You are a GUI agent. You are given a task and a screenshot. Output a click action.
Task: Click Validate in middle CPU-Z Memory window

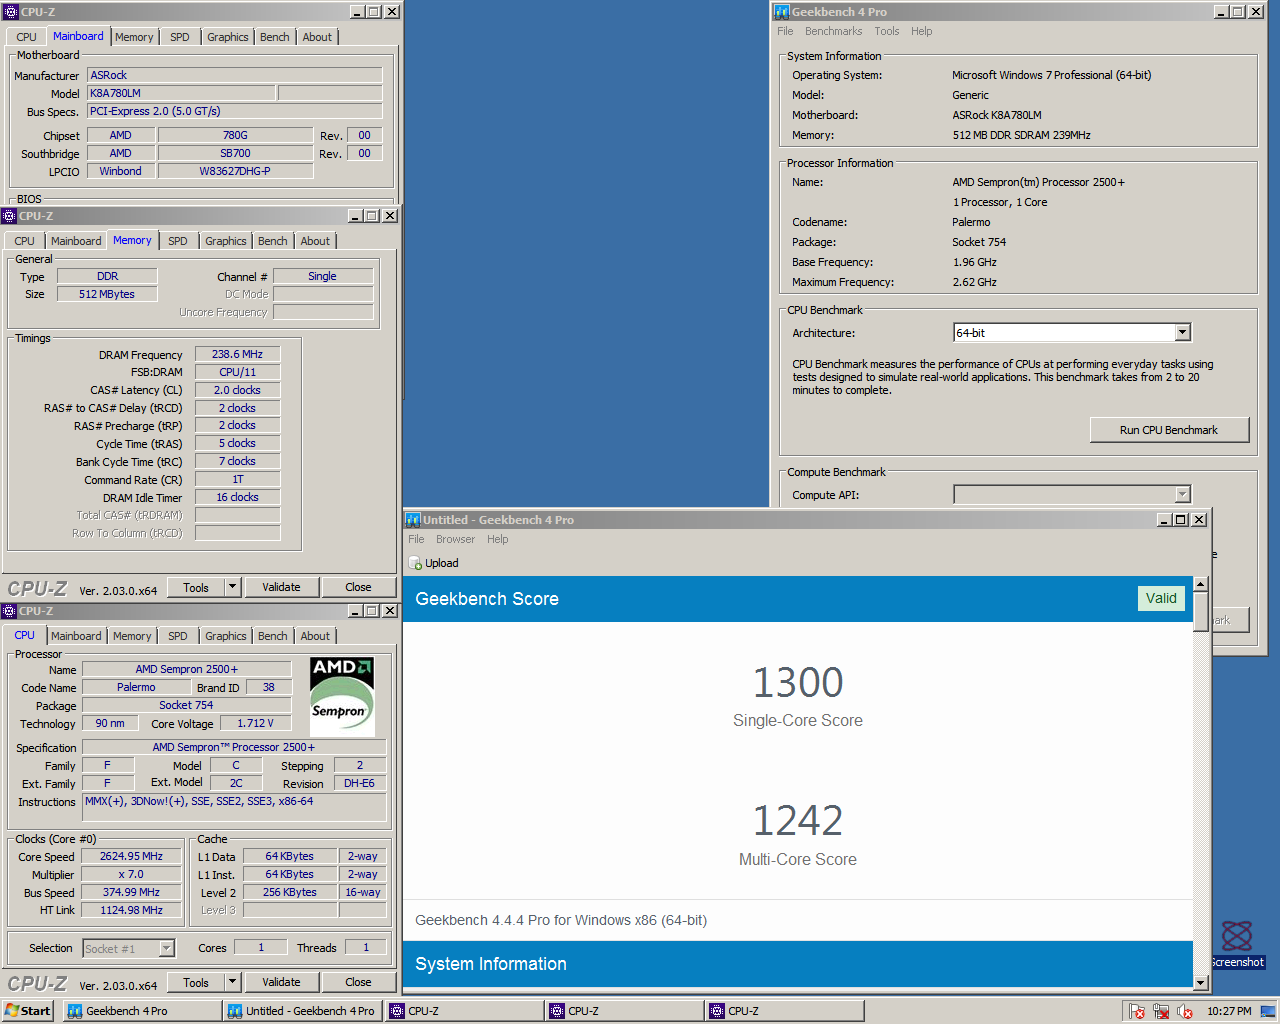click(x=281, y=587)
